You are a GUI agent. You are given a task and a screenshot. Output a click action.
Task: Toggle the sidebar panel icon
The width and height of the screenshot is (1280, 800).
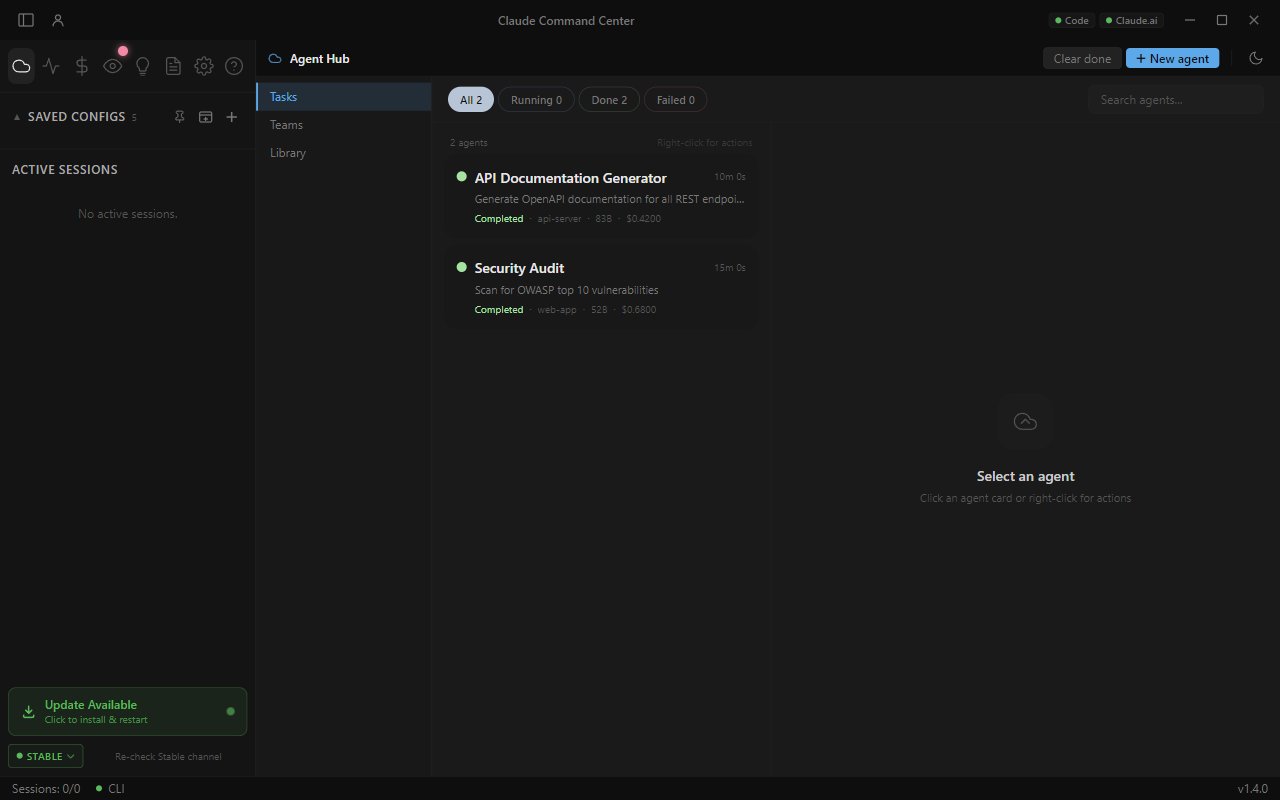tap(26, 20)
